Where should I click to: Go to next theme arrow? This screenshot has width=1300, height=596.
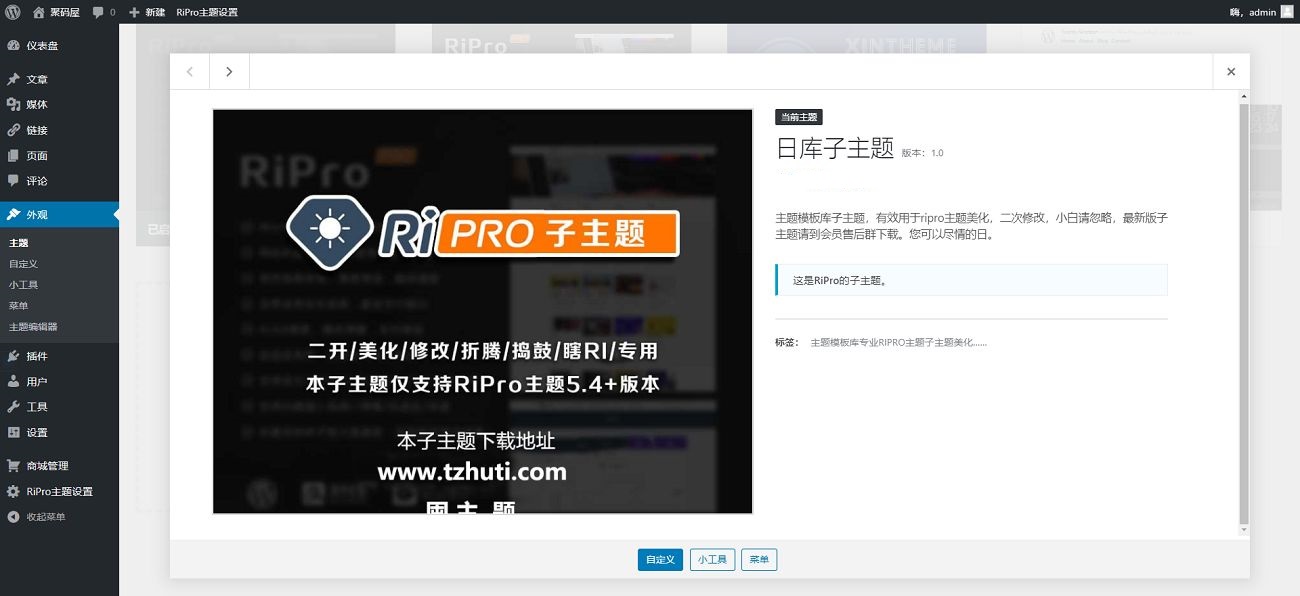(x=229, y=72)
